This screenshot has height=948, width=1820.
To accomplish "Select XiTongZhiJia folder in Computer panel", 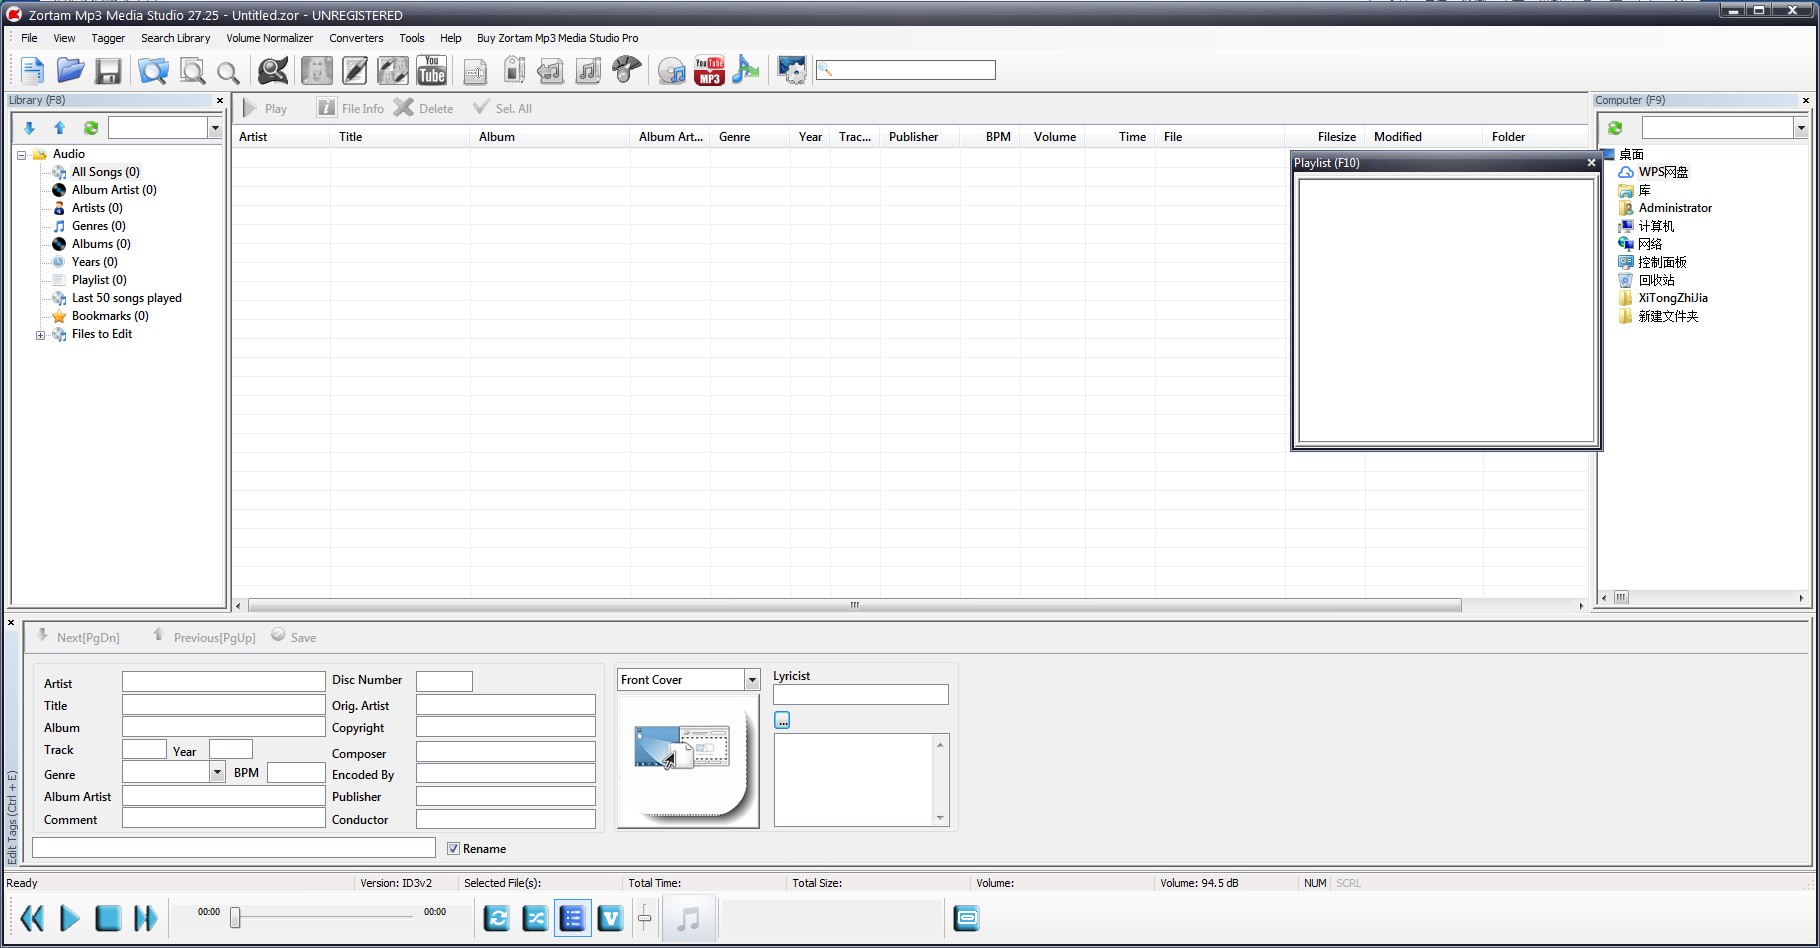I will coord(1673,298).
